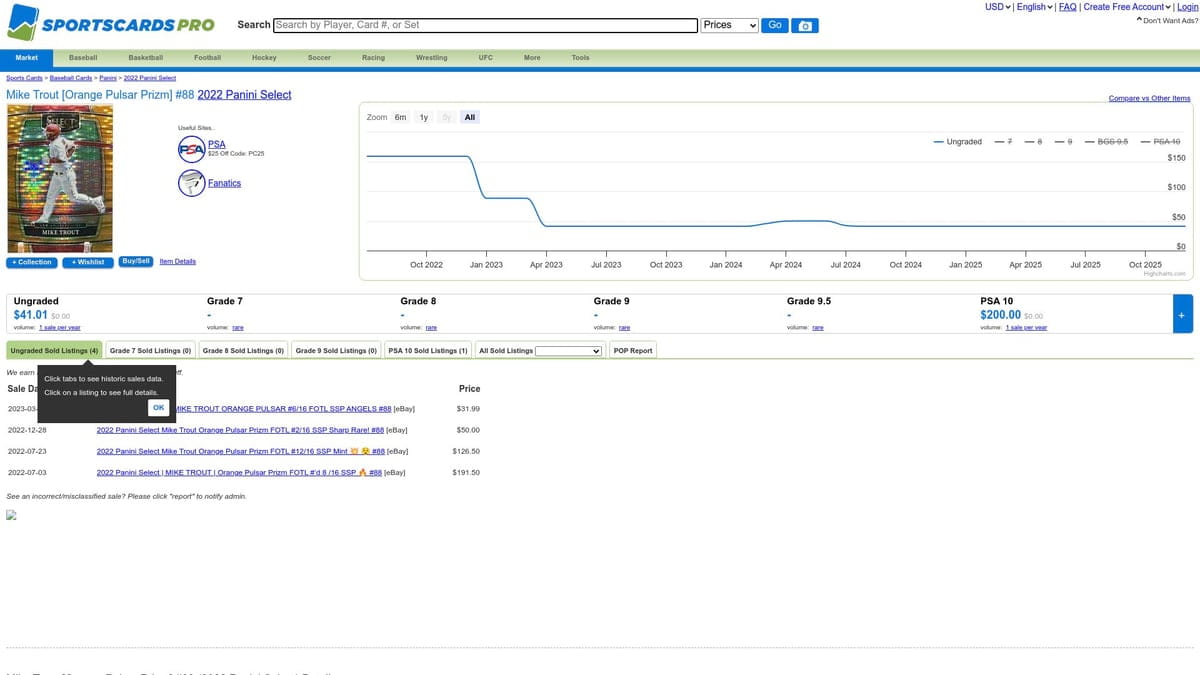This screenshot has width=1200, height=675.
Task: Toggle the PSA 10 series in chart legend
Action: (1161, 142)
